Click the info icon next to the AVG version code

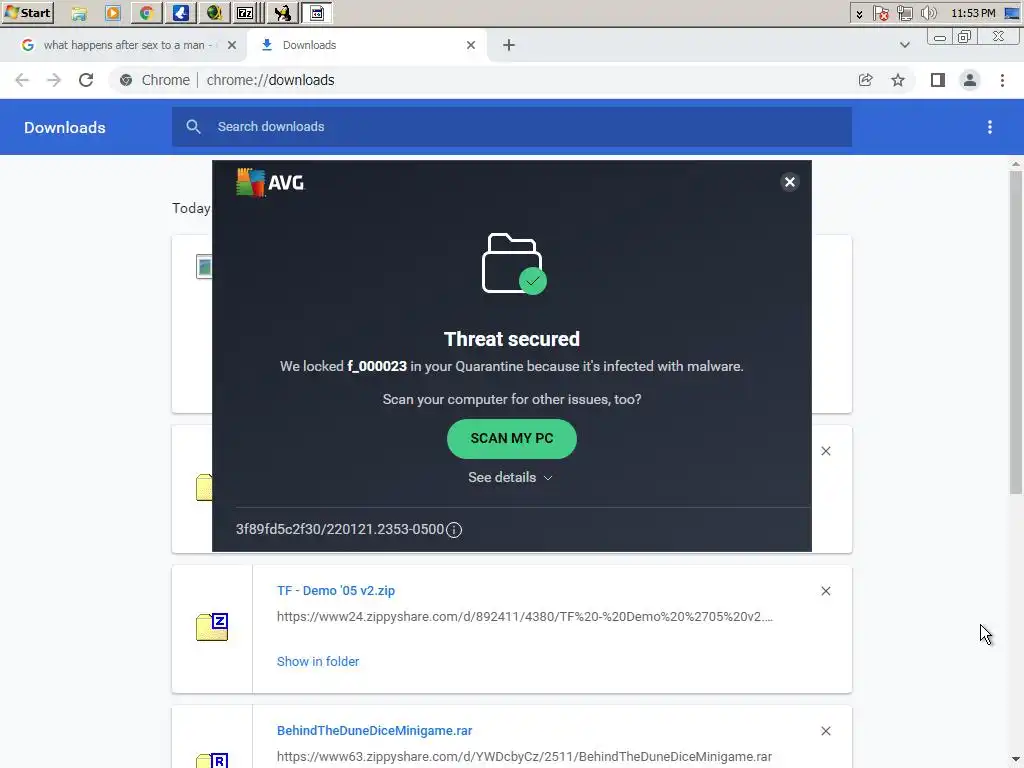[x=454, y=530]
